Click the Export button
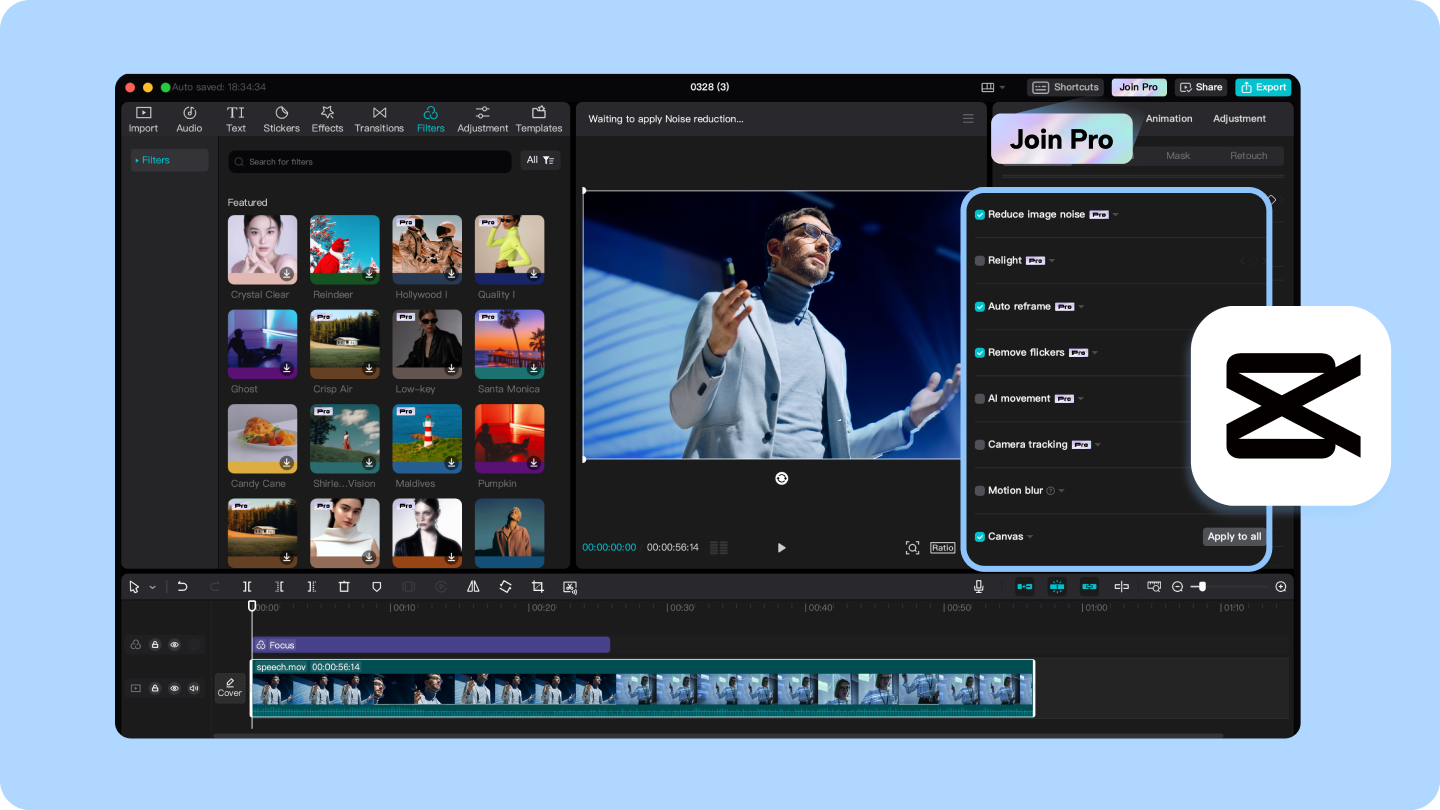 click(1263, 87)
